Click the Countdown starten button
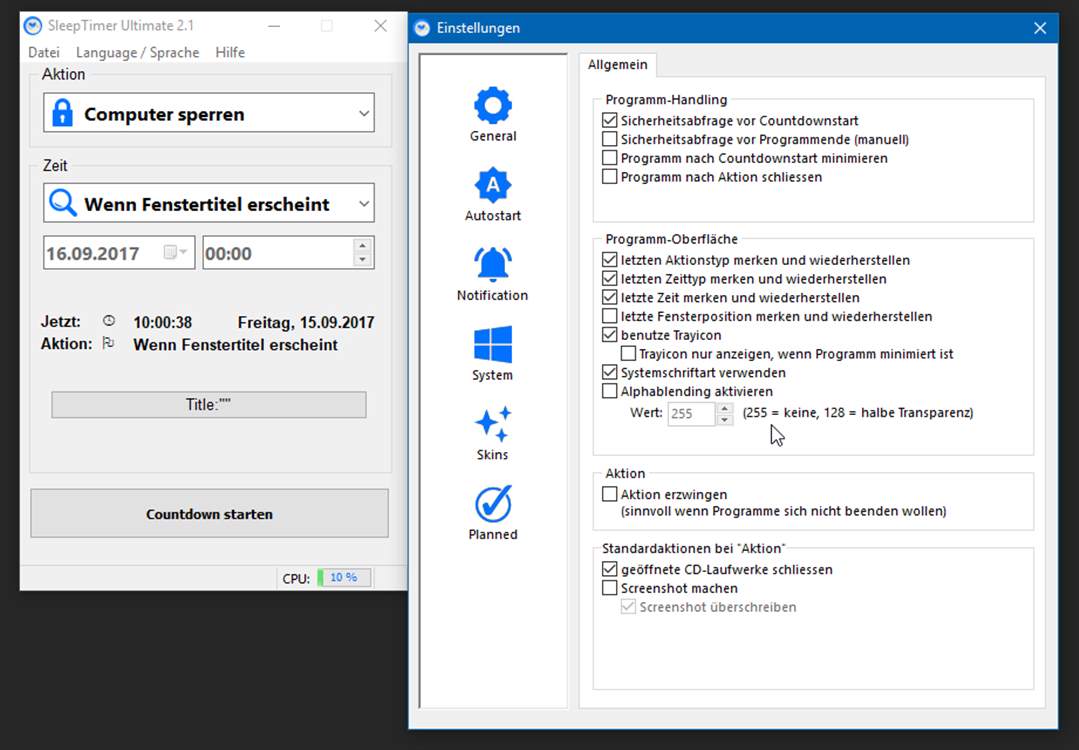 click(209, 513)
